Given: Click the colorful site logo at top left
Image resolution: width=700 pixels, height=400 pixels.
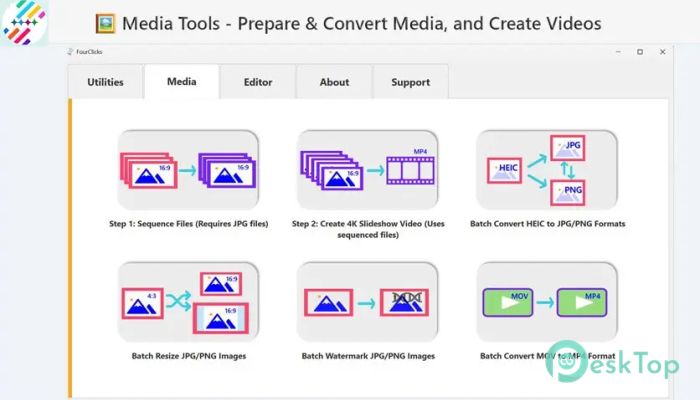Looking at the screenshot, I should [24, 22].
